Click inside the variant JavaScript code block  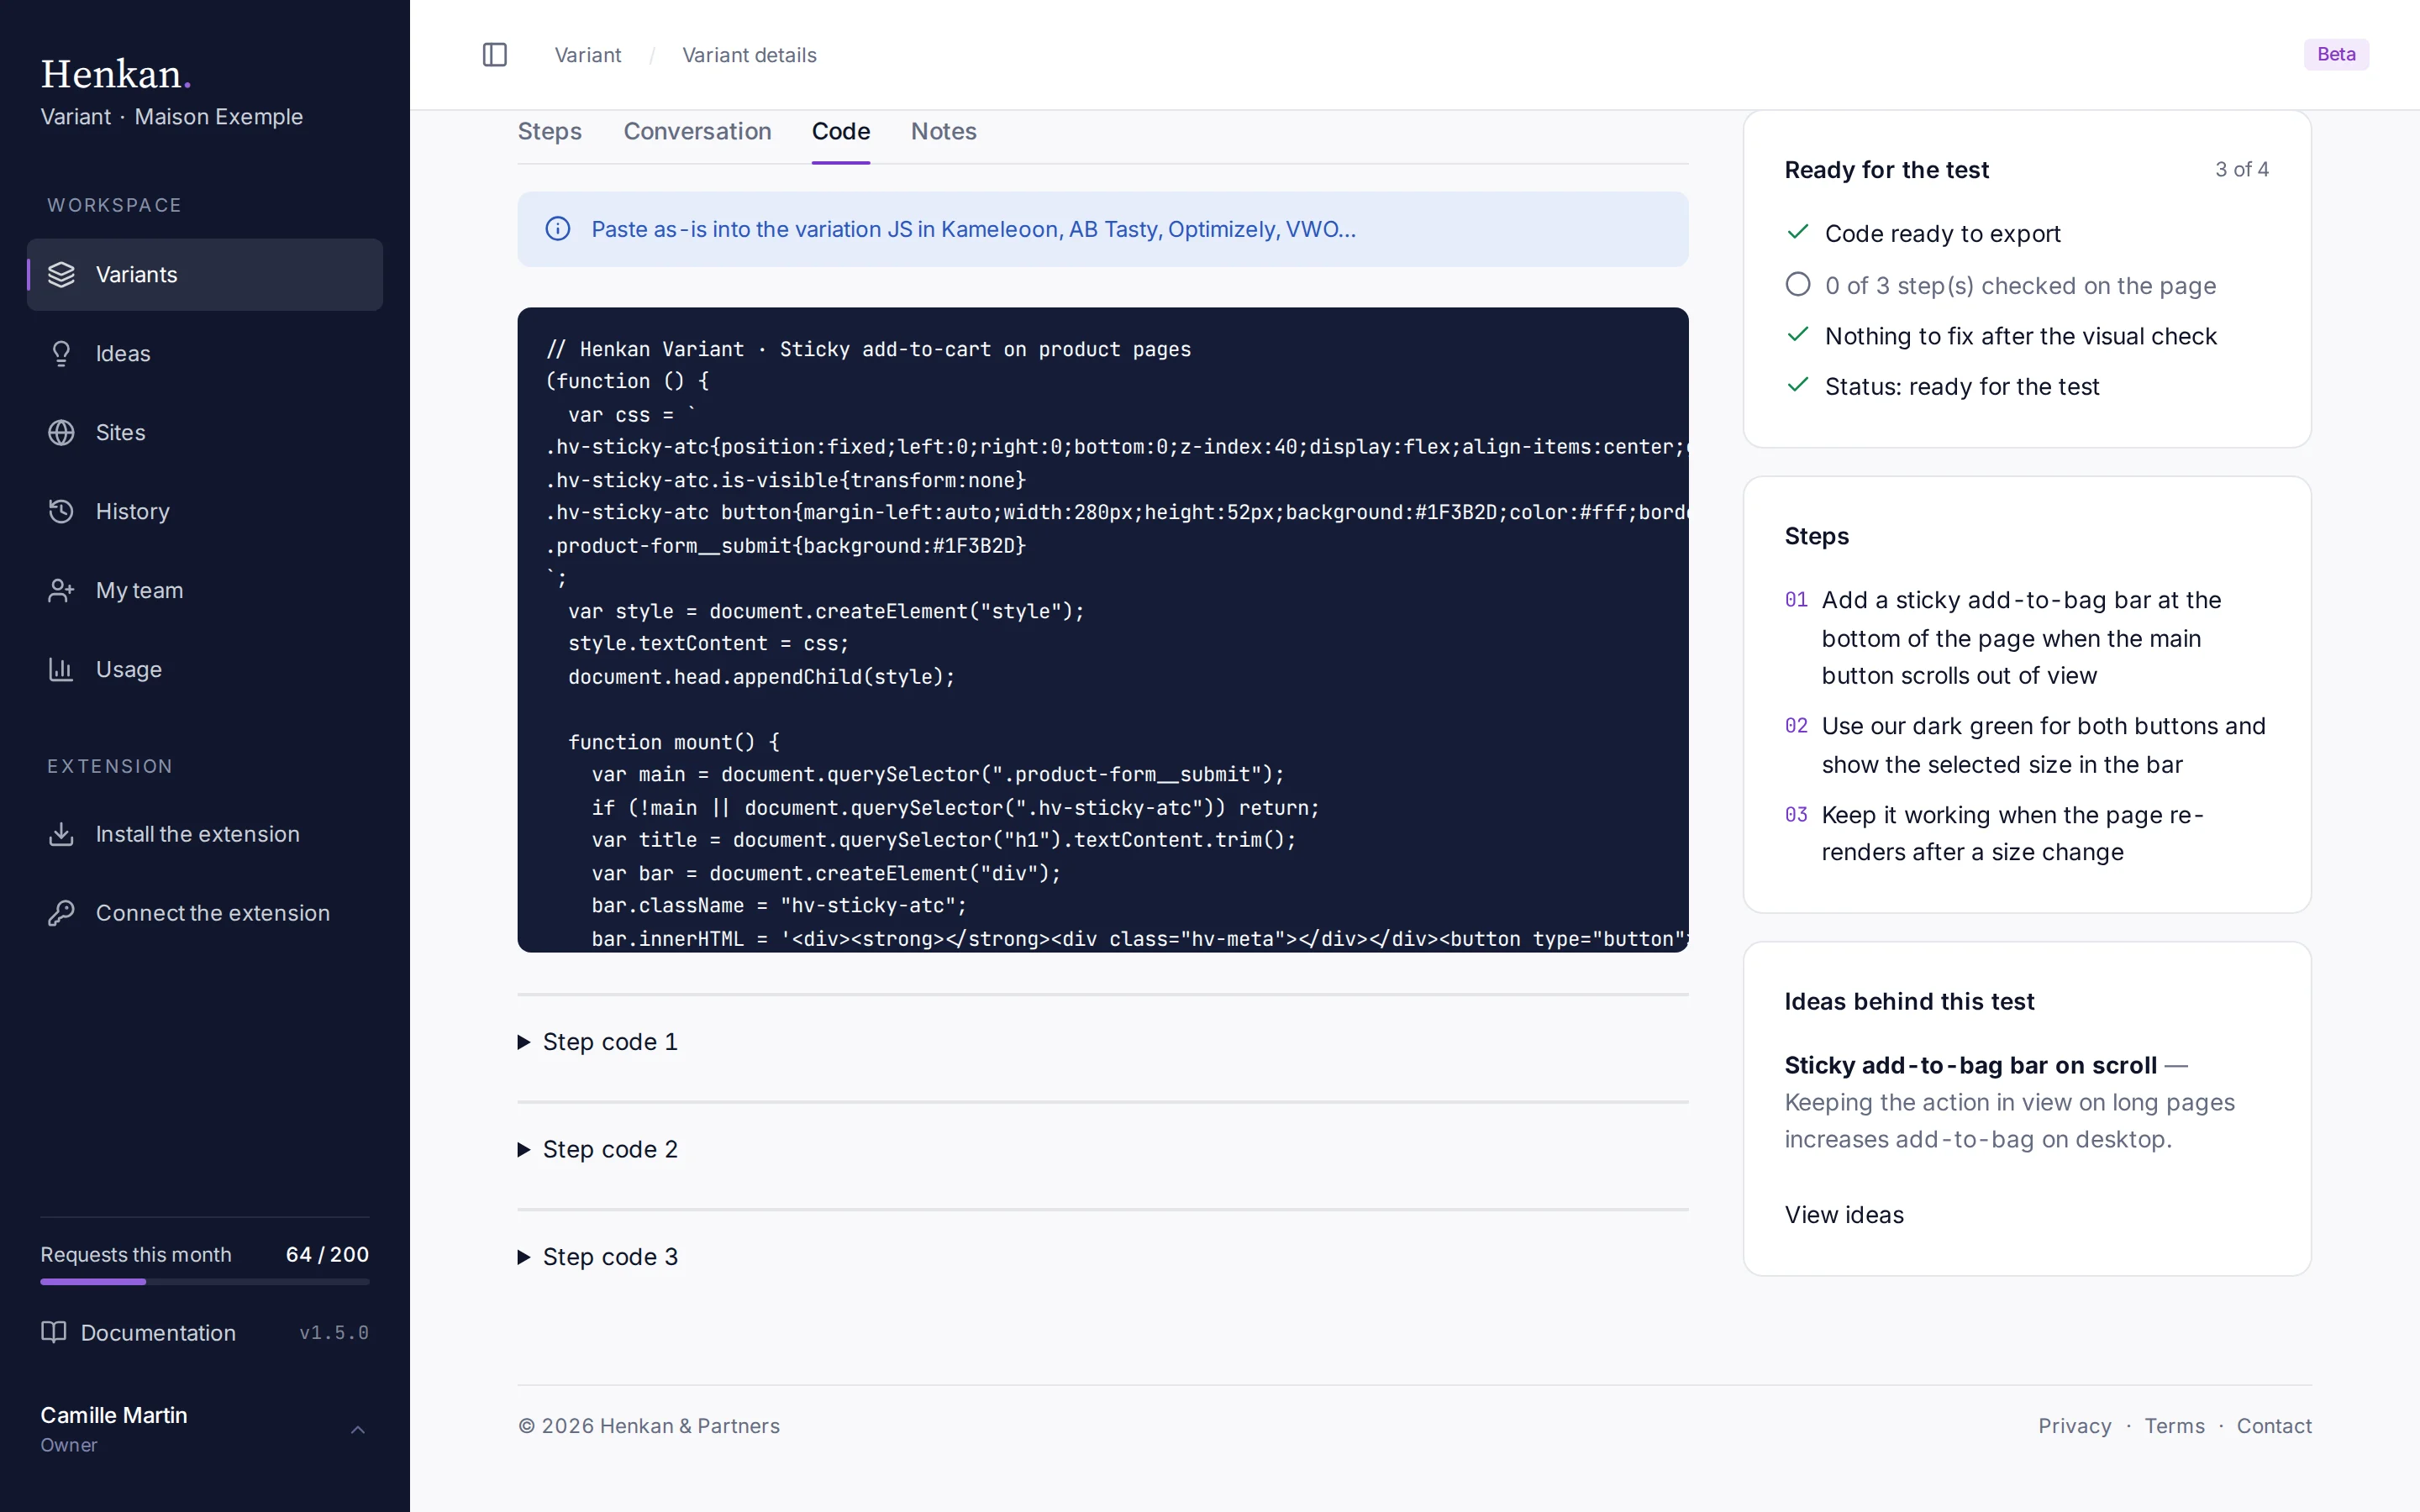coord(1103,630)
